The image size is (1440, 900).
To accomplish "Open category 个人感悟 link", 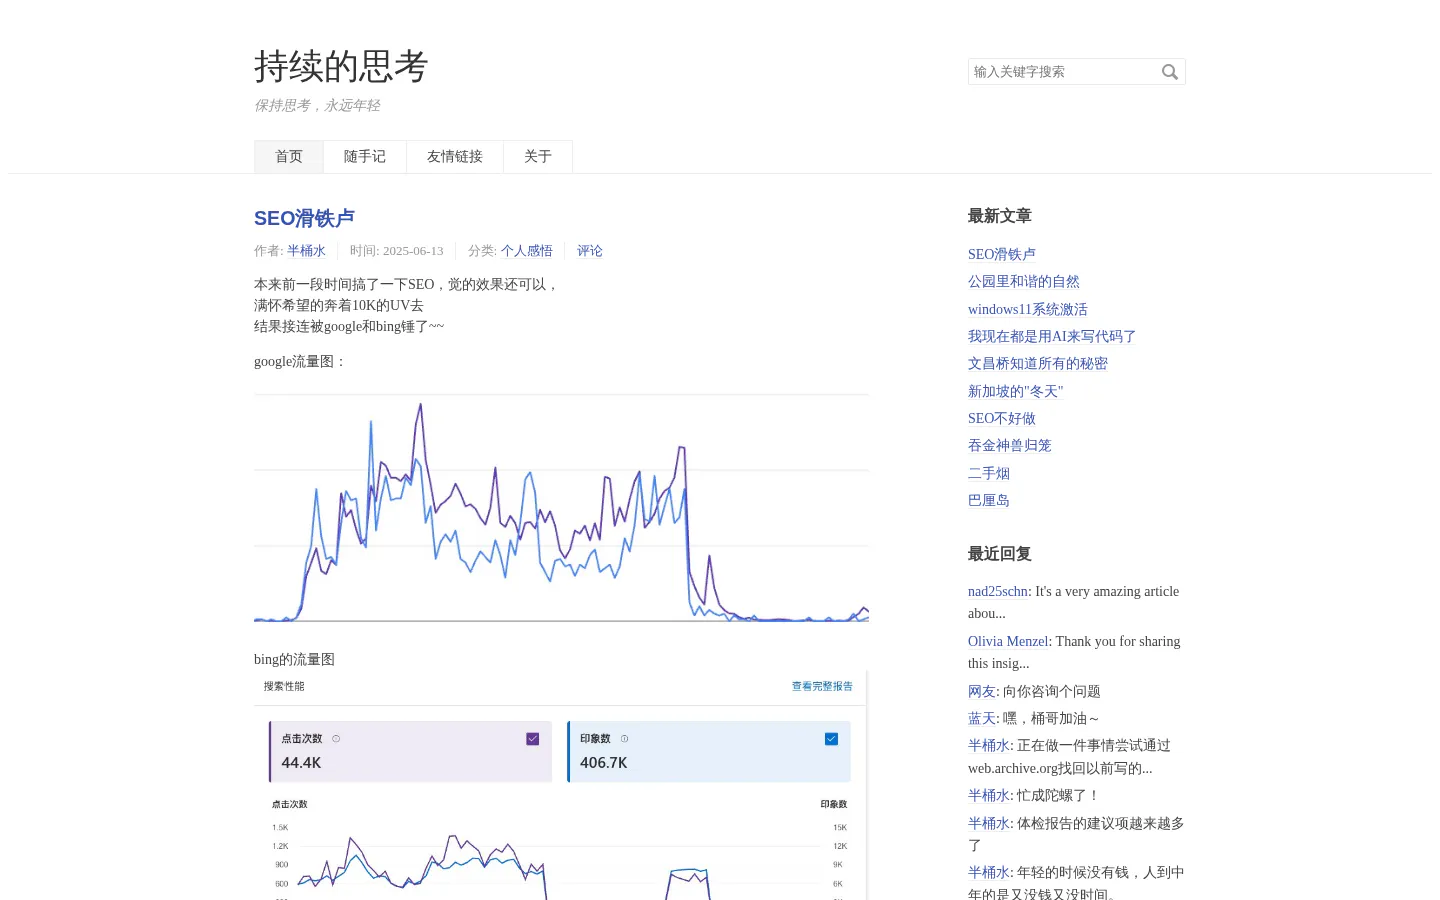I will pos(527,251).
